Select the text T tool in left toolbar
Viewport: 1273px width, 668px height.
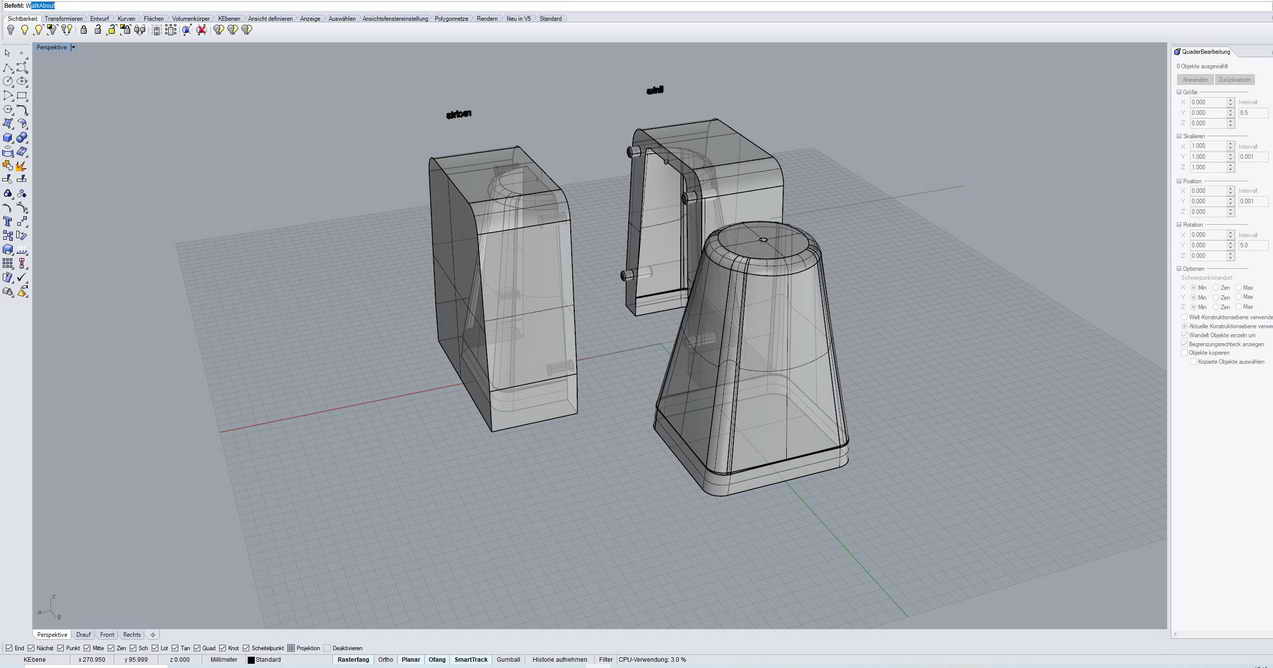(8, 221)
